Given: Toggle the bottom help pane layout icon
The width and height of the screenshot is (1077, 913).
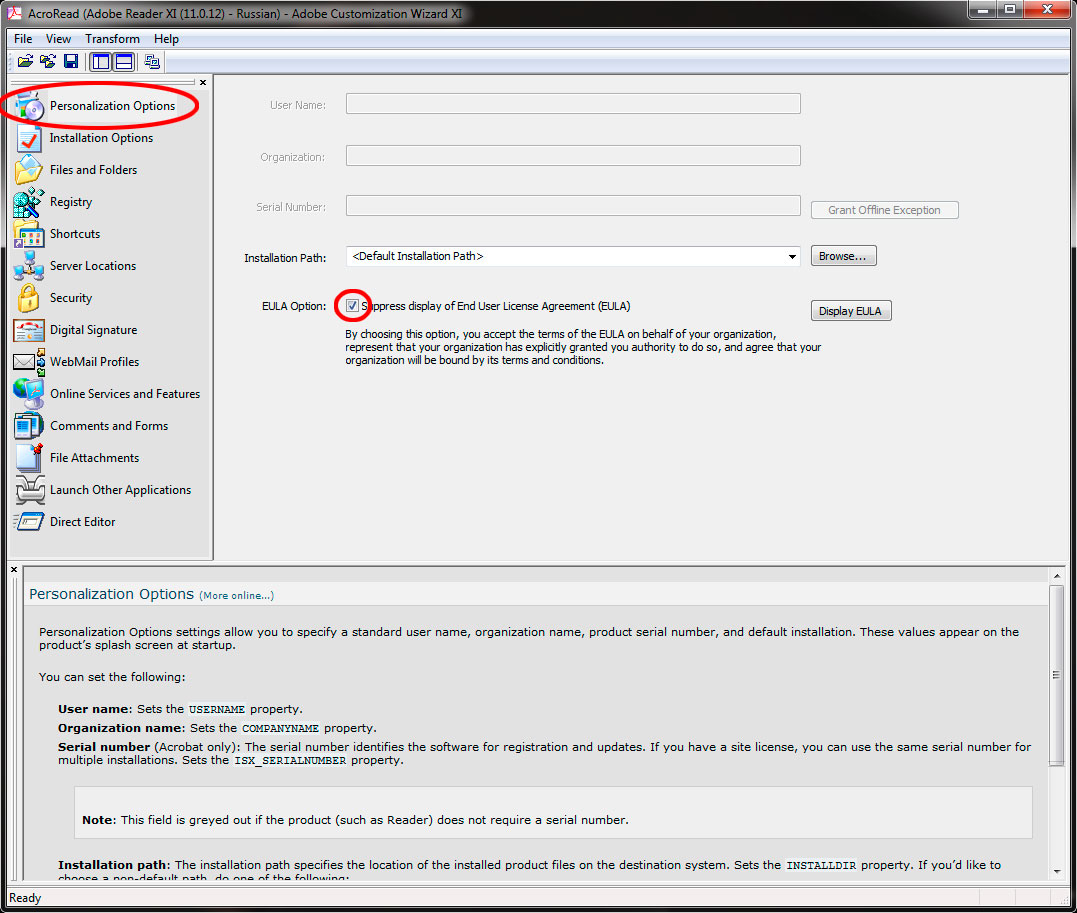Looking at the screenshot, I should click(124, 62).
